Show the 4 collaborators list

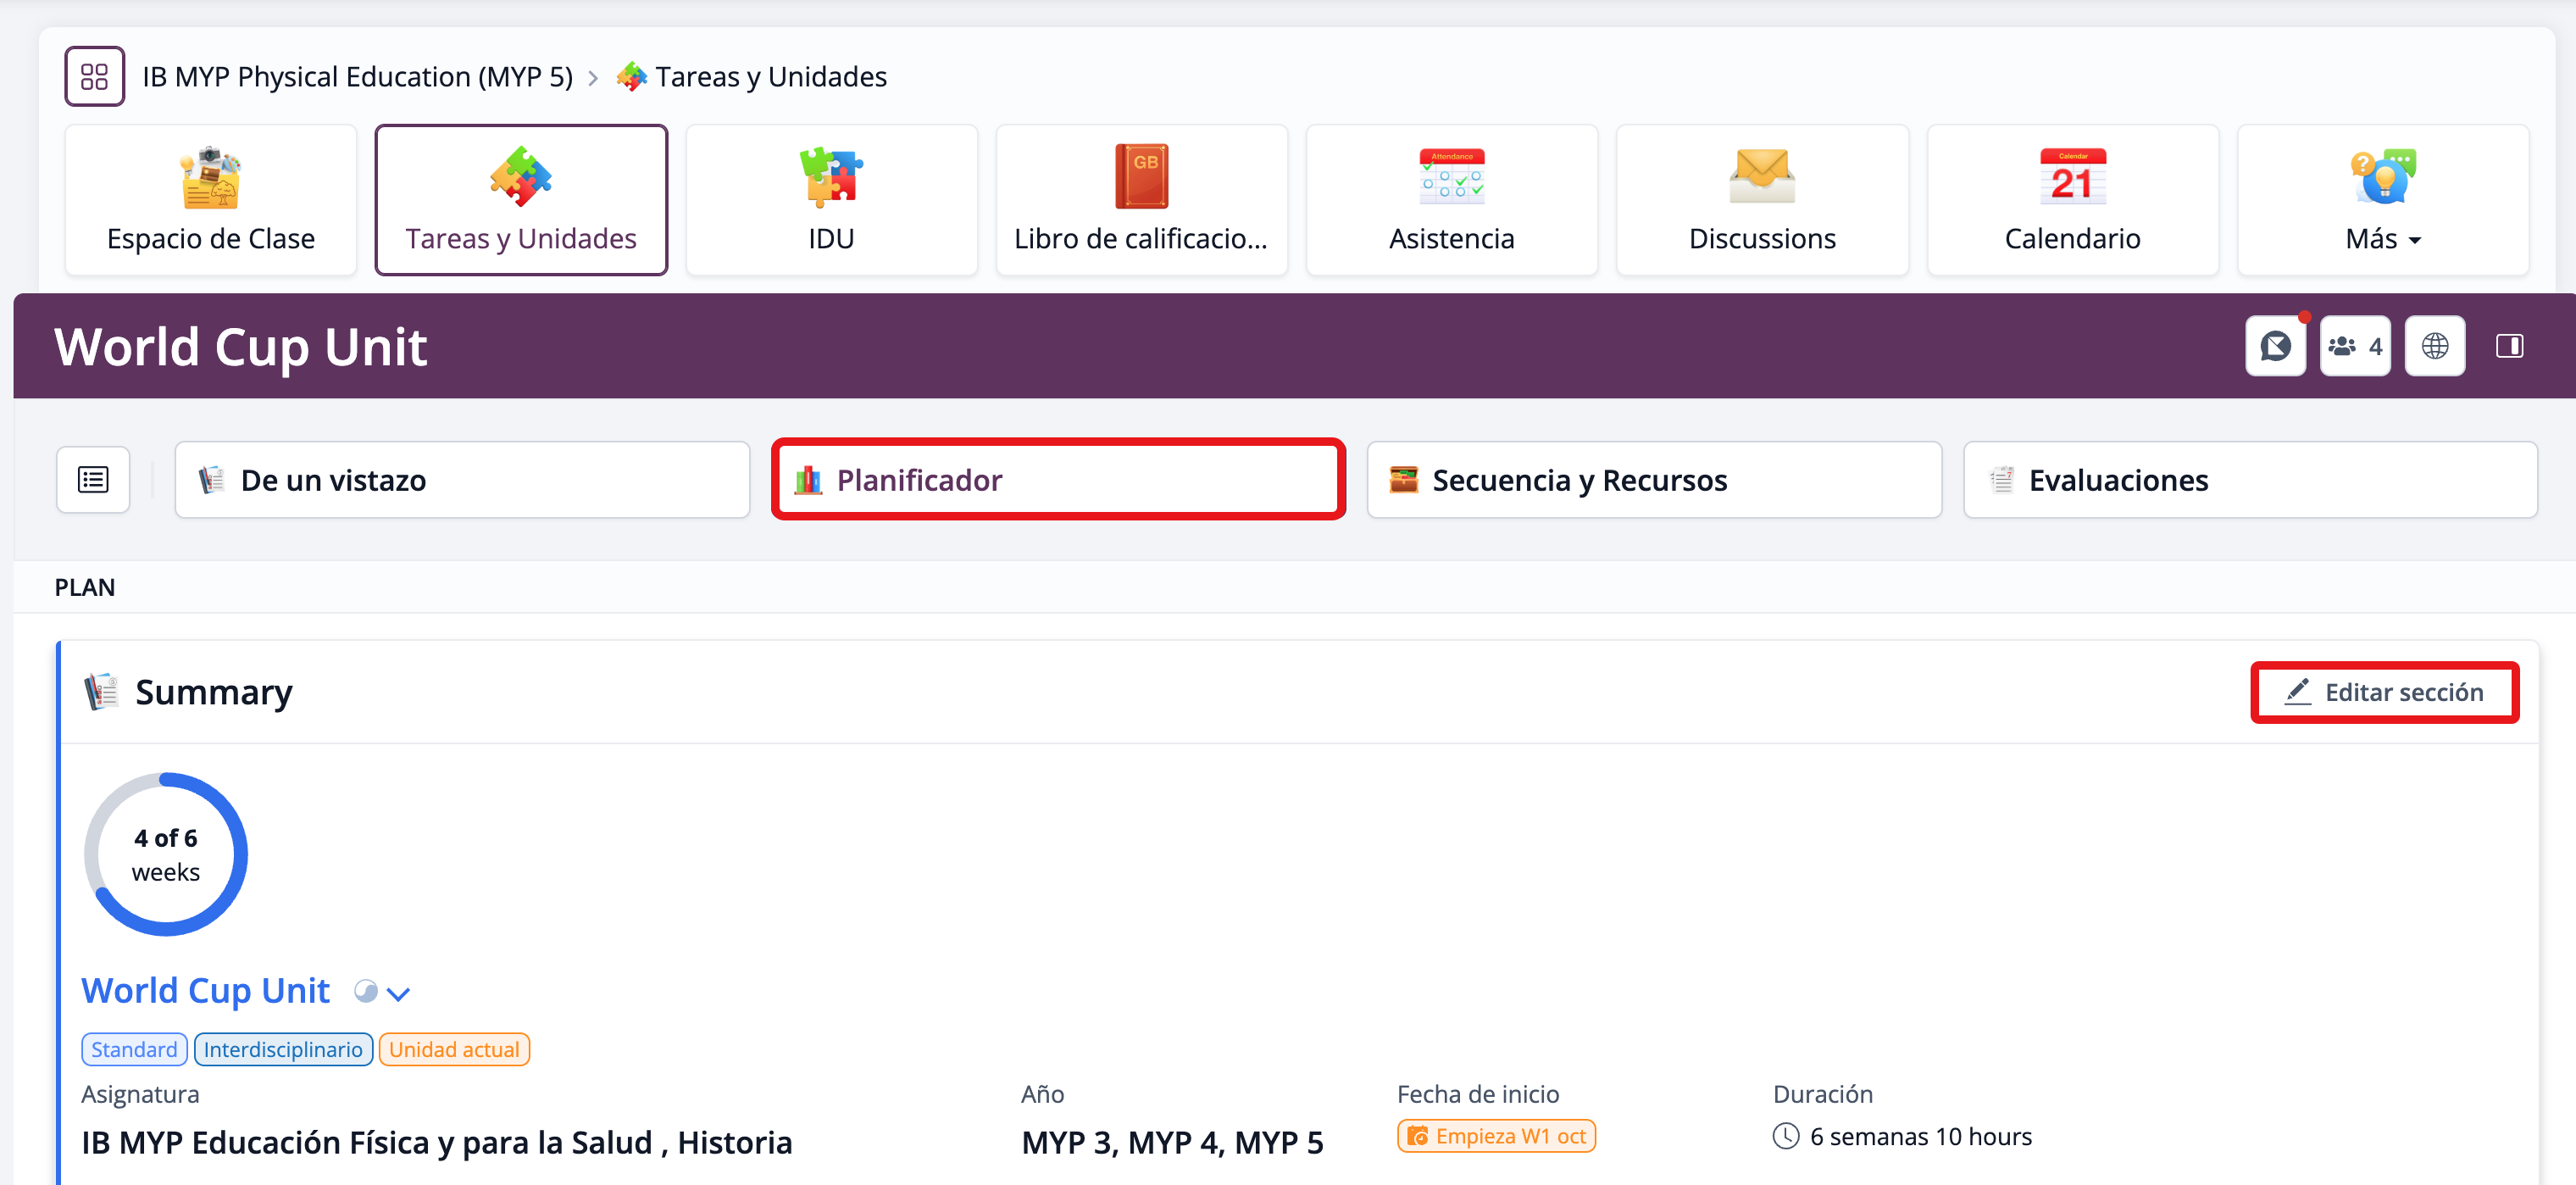2354,346
